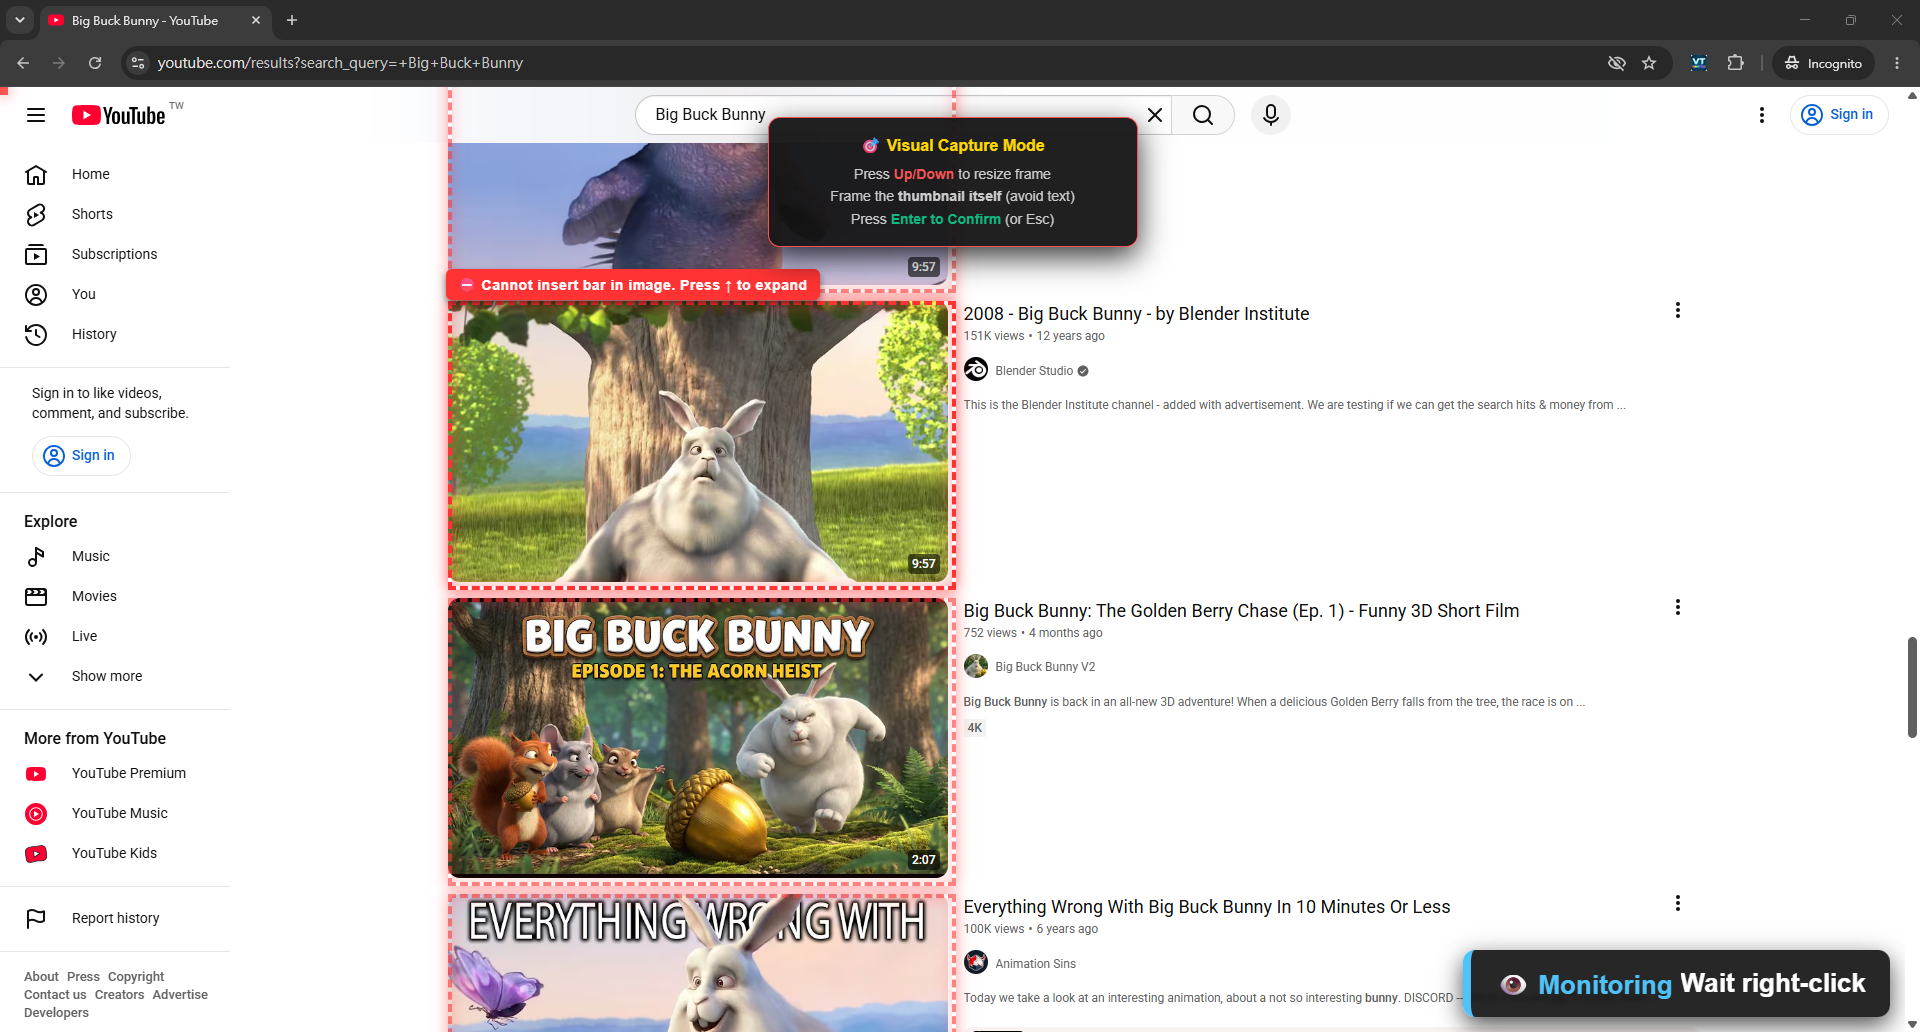
Task: Bookmark this page with the star icon
Action: [1649, 63]
